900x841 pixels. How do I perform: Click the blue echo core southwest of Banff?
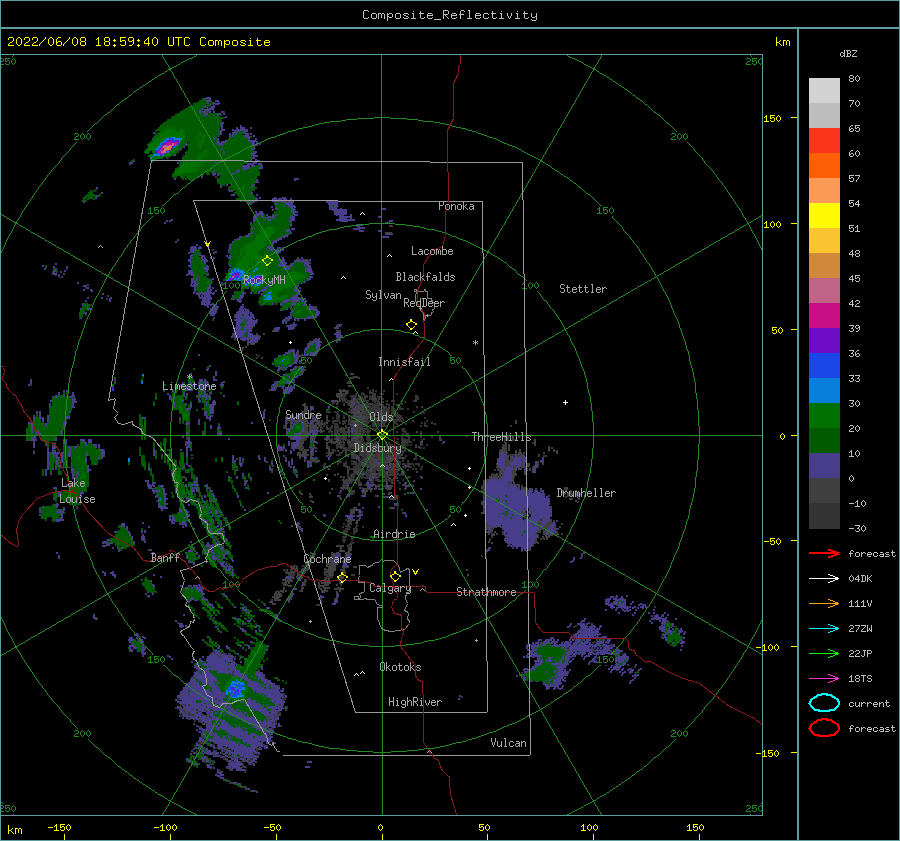tap(235, 688)
